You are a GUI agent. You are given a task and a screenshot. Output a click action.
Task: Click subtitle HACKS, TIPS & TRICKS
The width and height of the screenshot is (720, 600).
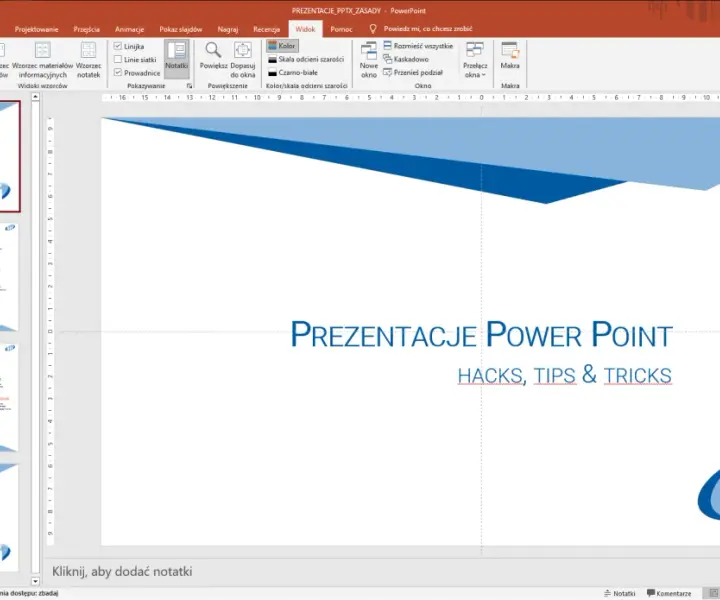point(565,375)
